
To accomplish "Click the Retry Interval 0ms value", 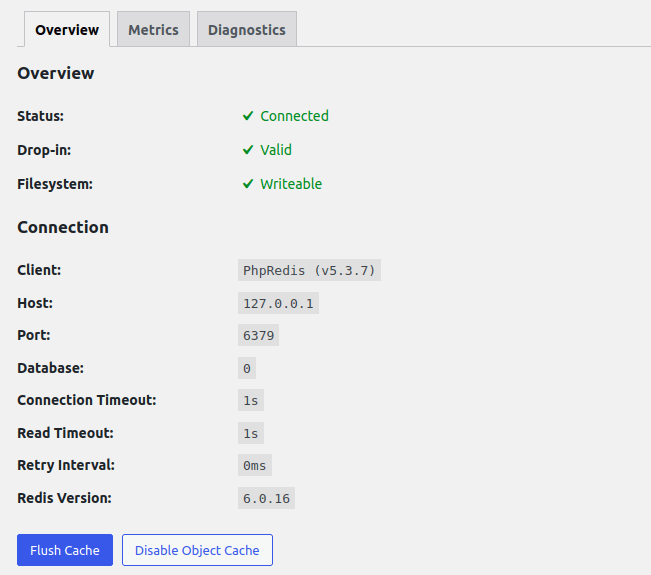I will coord(254,465).
